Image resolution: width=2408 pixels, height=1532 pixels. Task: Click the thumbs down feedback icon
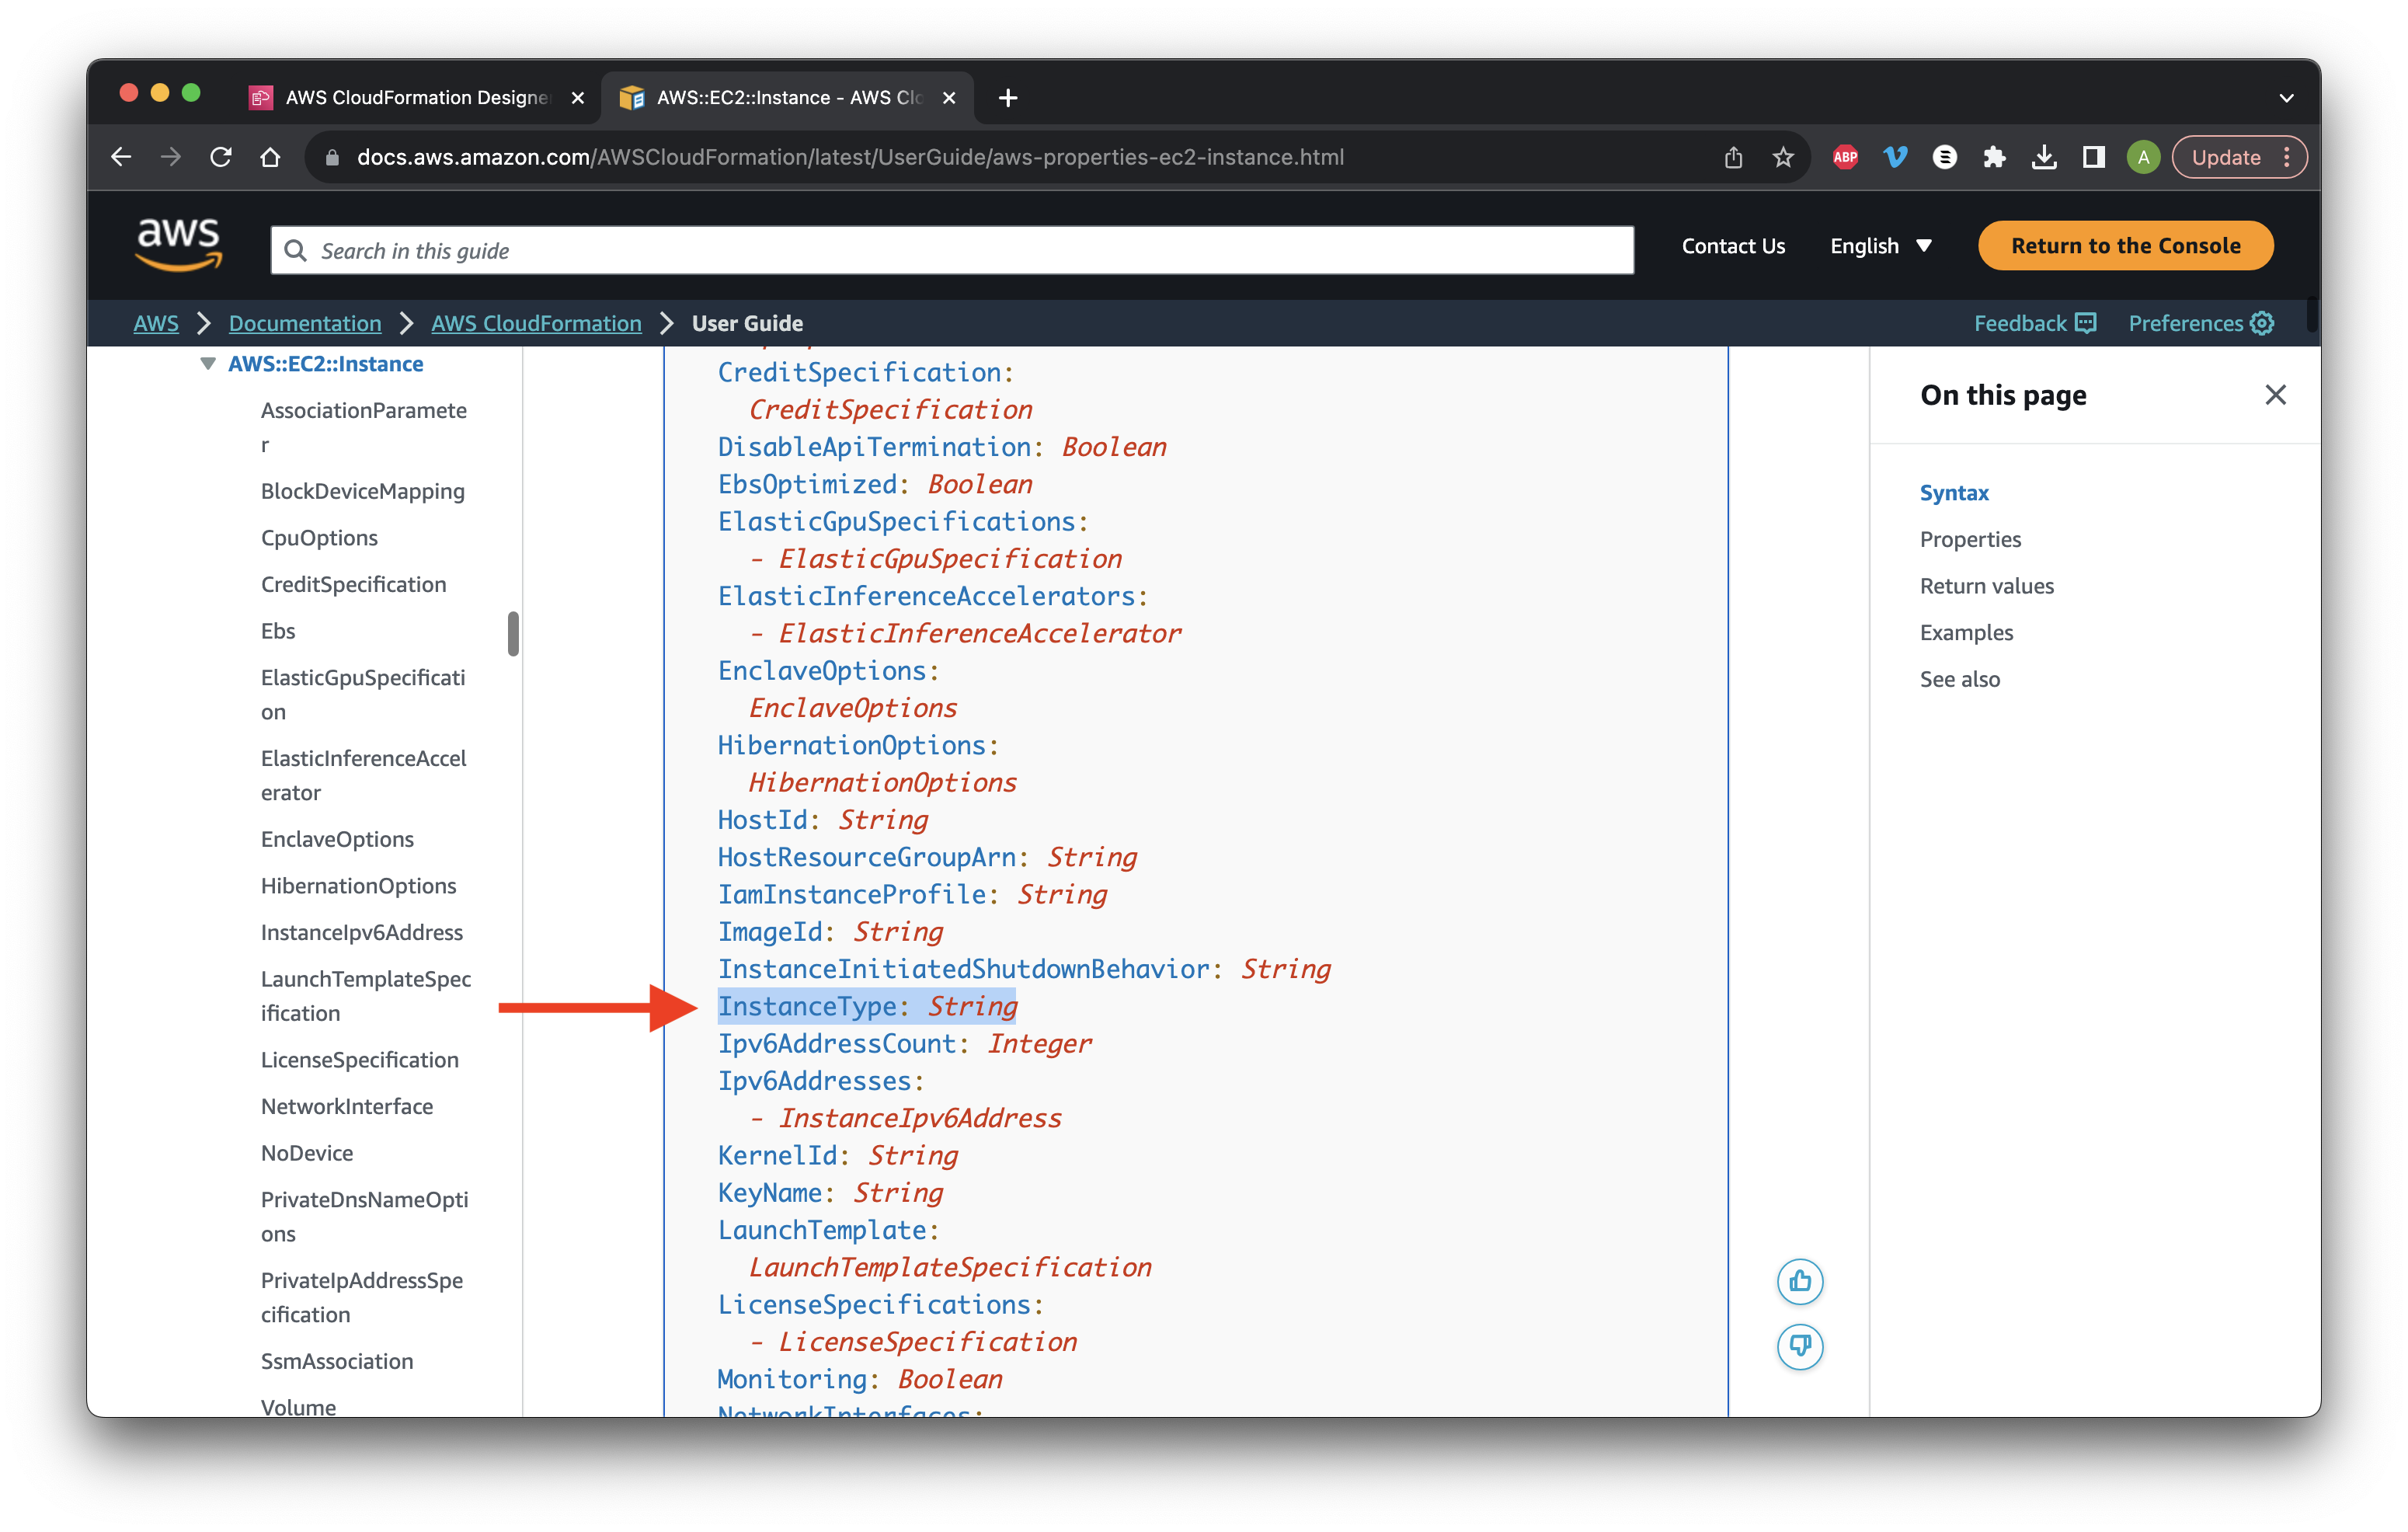coord(1800,1346)
